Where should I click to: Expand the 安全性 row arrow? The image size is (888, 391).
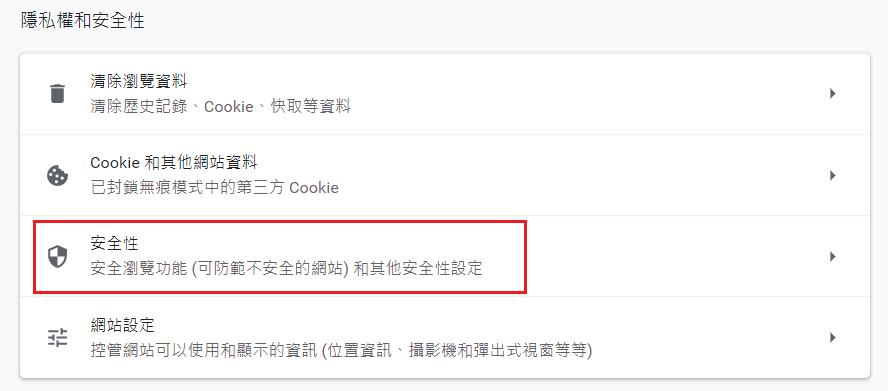coord(832,257)
